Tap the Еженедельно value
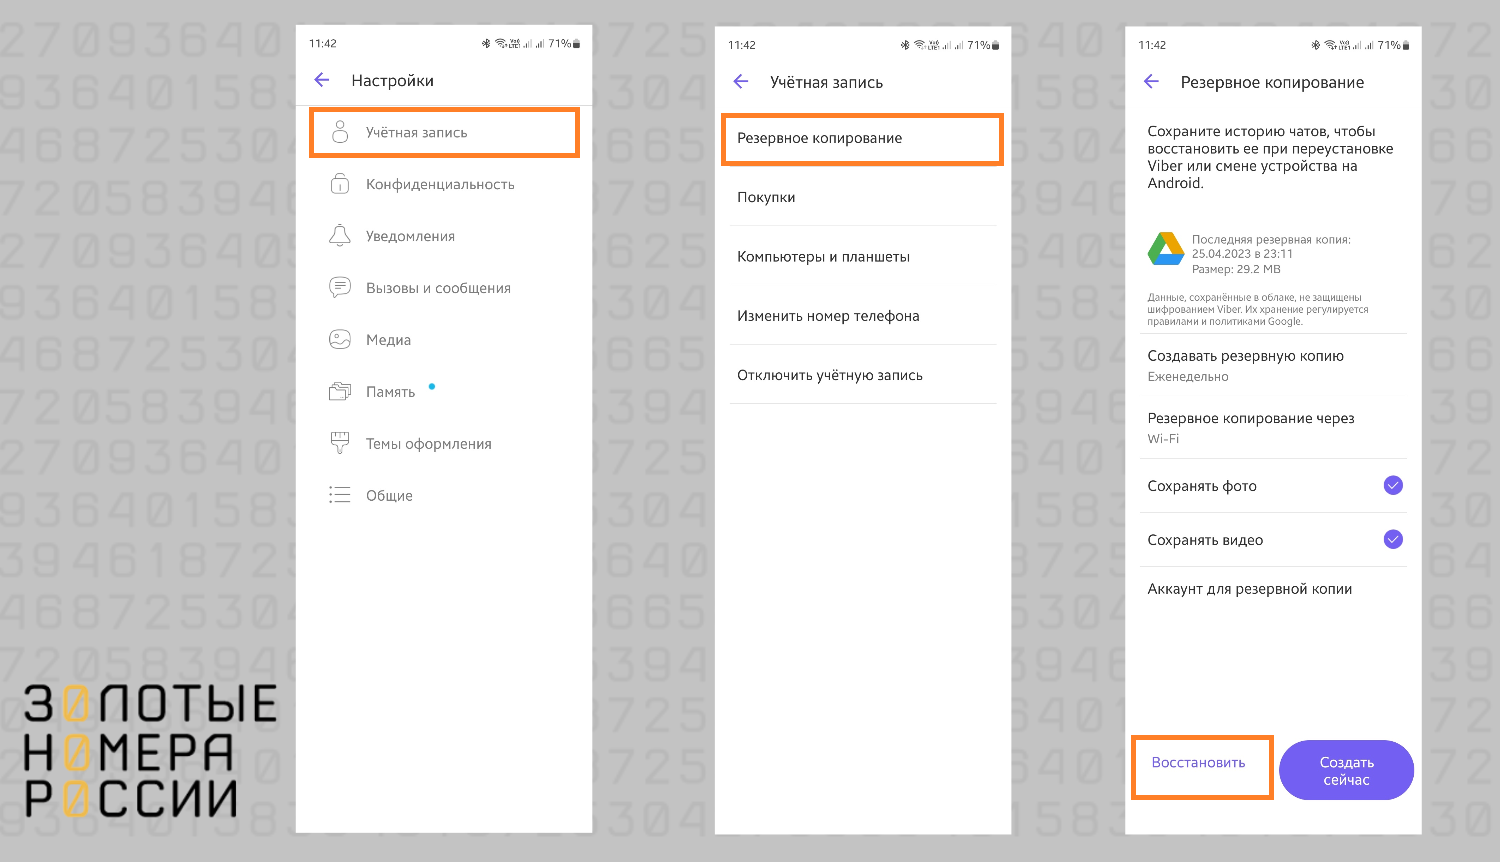The height and width of the screenshot is (862, 1500). point(1188,377)
